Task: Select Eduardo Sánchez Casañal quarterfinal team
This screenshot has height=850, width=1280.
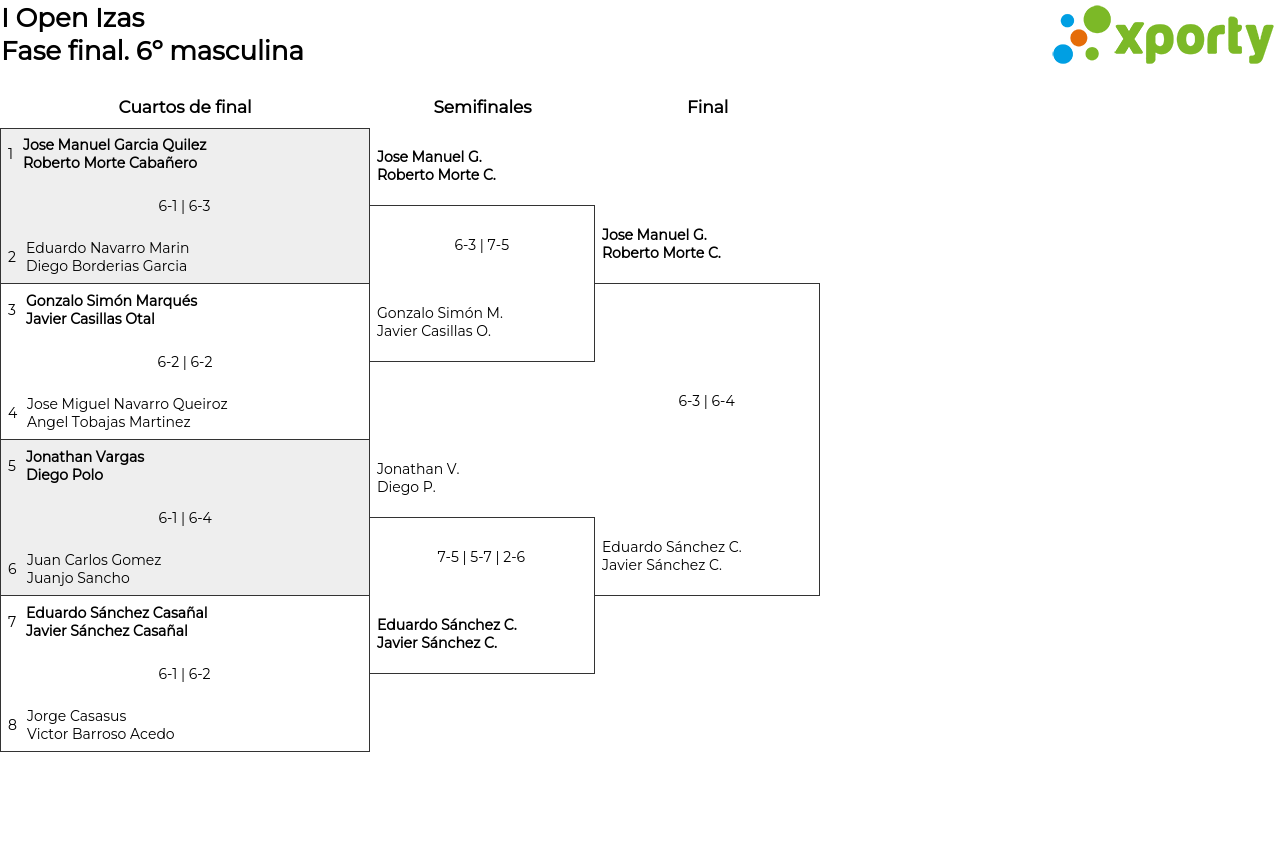Action: click(117, 622)
